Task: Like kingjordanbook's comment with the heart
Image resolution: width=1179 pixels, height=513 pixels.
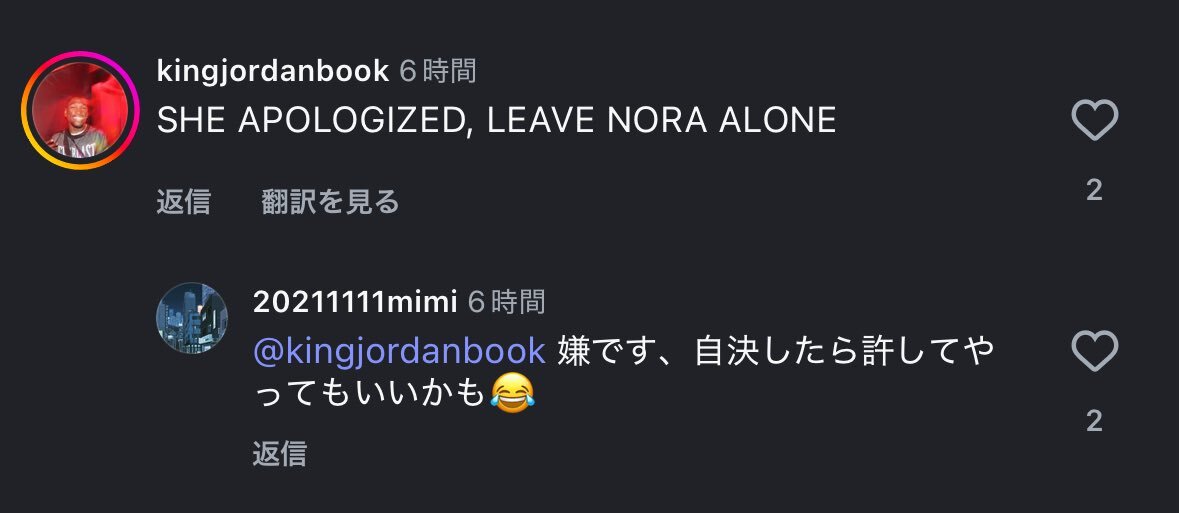Action: pos(1095,120)
